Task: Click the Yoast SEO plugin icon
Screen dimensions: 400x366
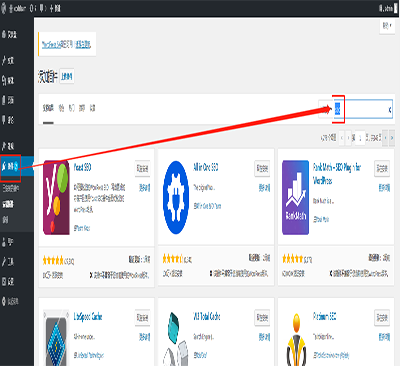Action: pyautogui.click(x=56, y=197)
